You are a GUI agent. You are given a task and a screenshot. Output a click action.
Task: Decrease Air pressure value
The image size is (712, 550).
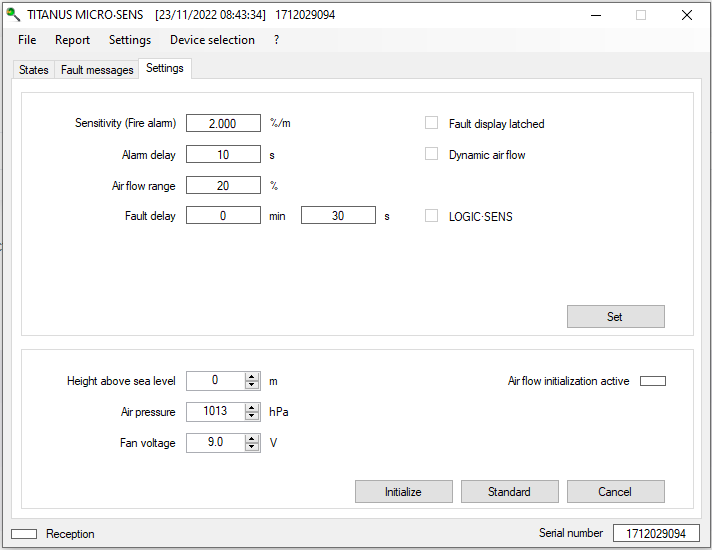pos(252,416)
